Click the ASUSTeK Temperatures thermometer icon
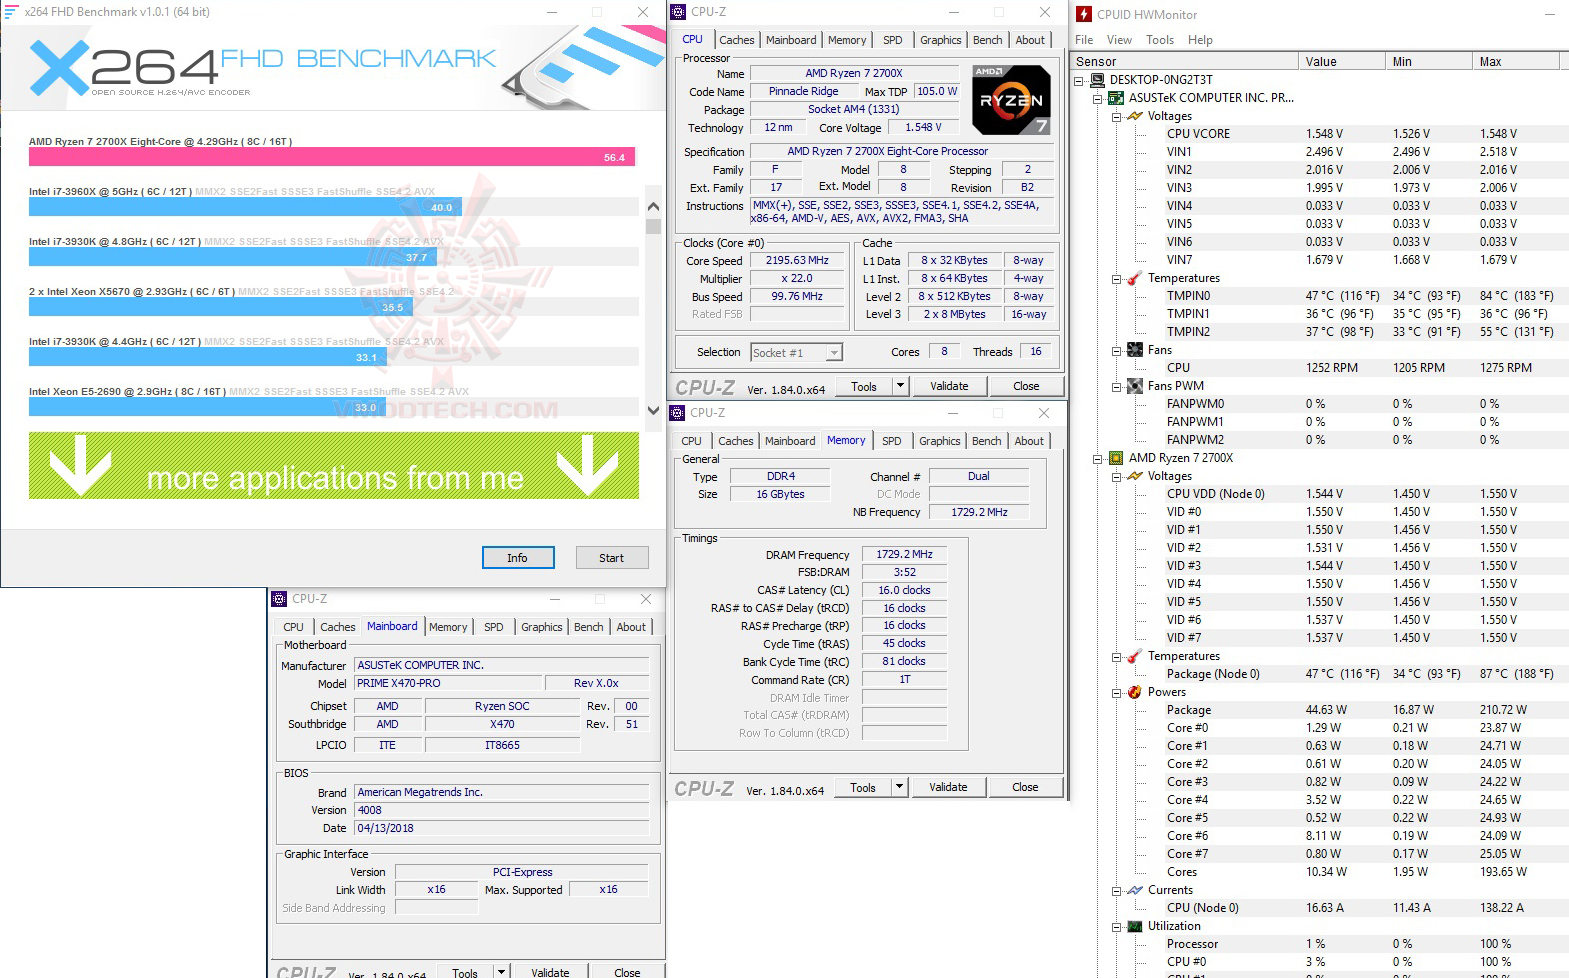Viewport: 1569px width, 978px height. pyautogui.click(x=1135, y=278)
